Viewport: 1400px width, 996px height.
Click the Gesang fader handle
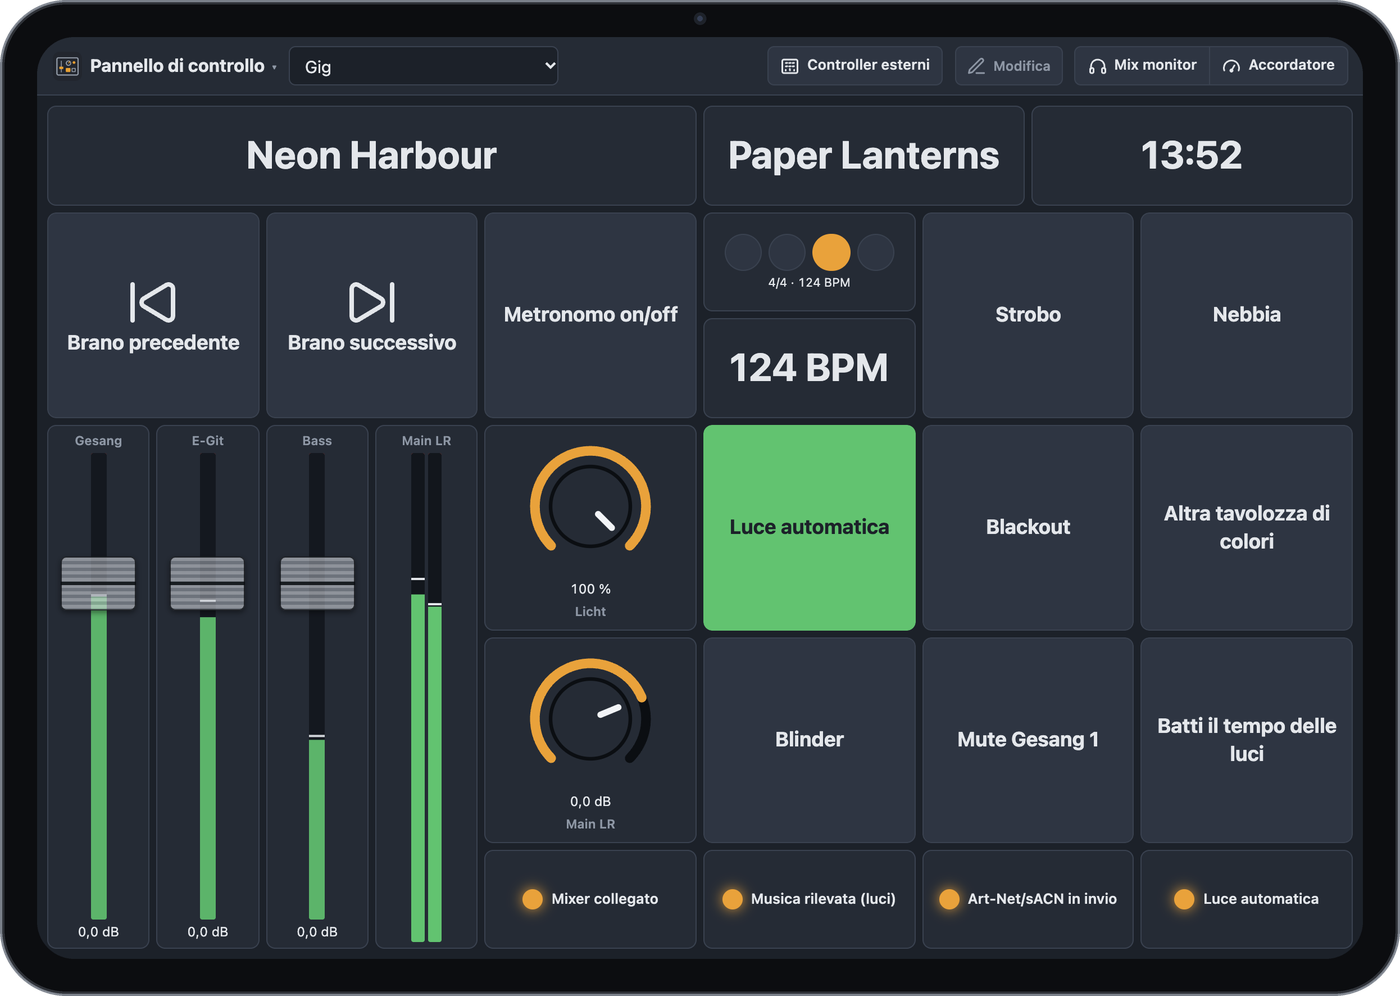(x=98, y=583)
